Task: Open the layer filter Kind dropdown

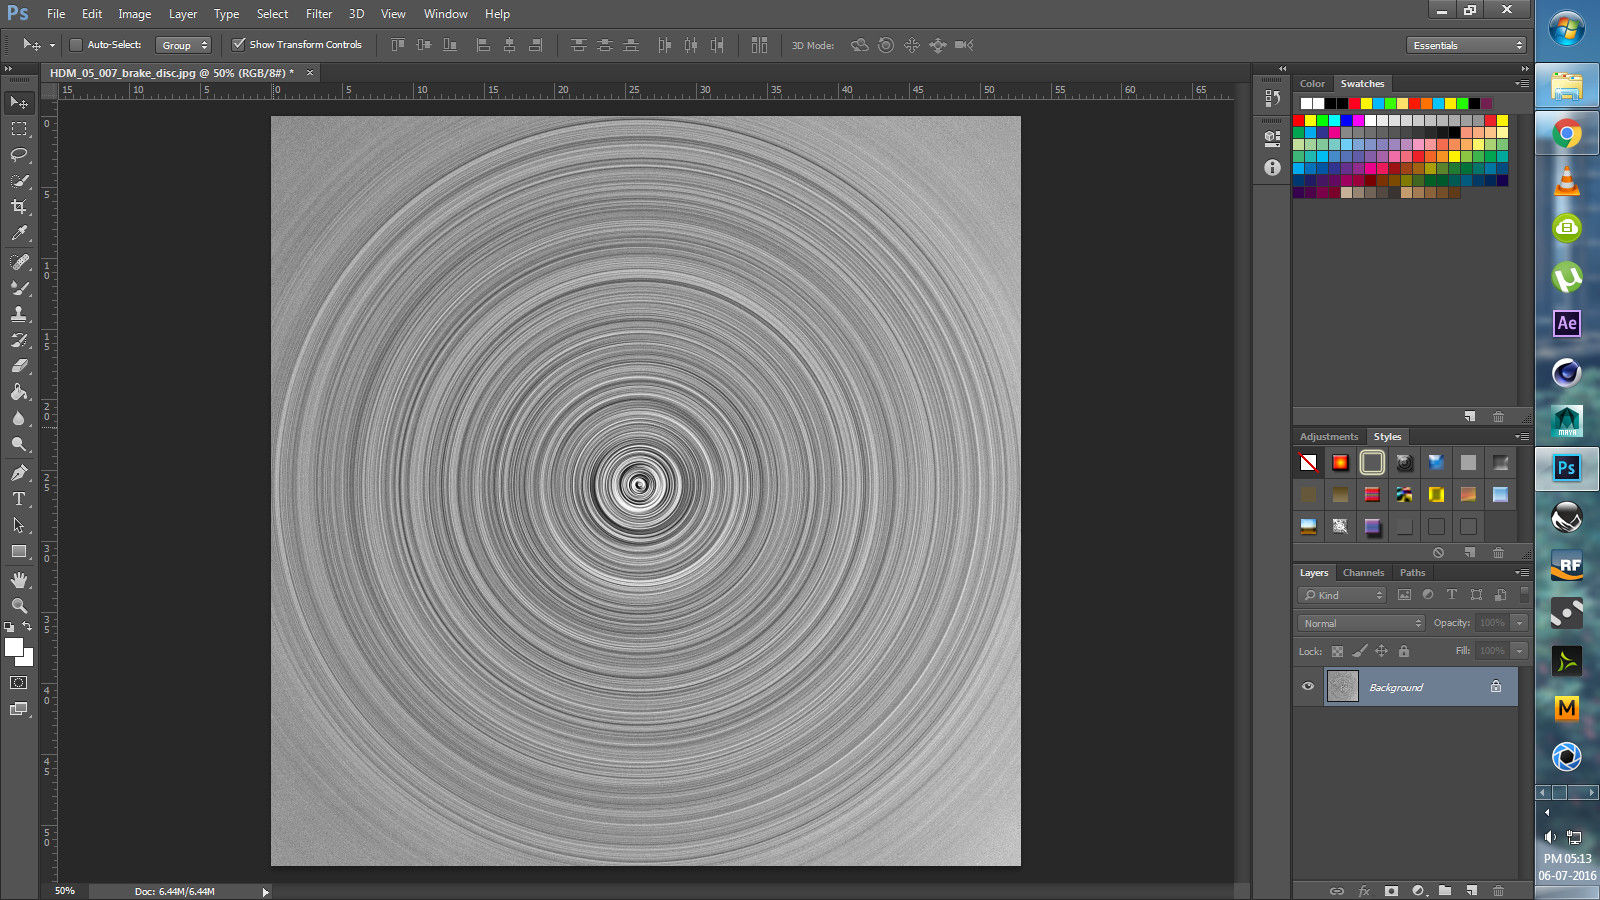Action: 1342,595
